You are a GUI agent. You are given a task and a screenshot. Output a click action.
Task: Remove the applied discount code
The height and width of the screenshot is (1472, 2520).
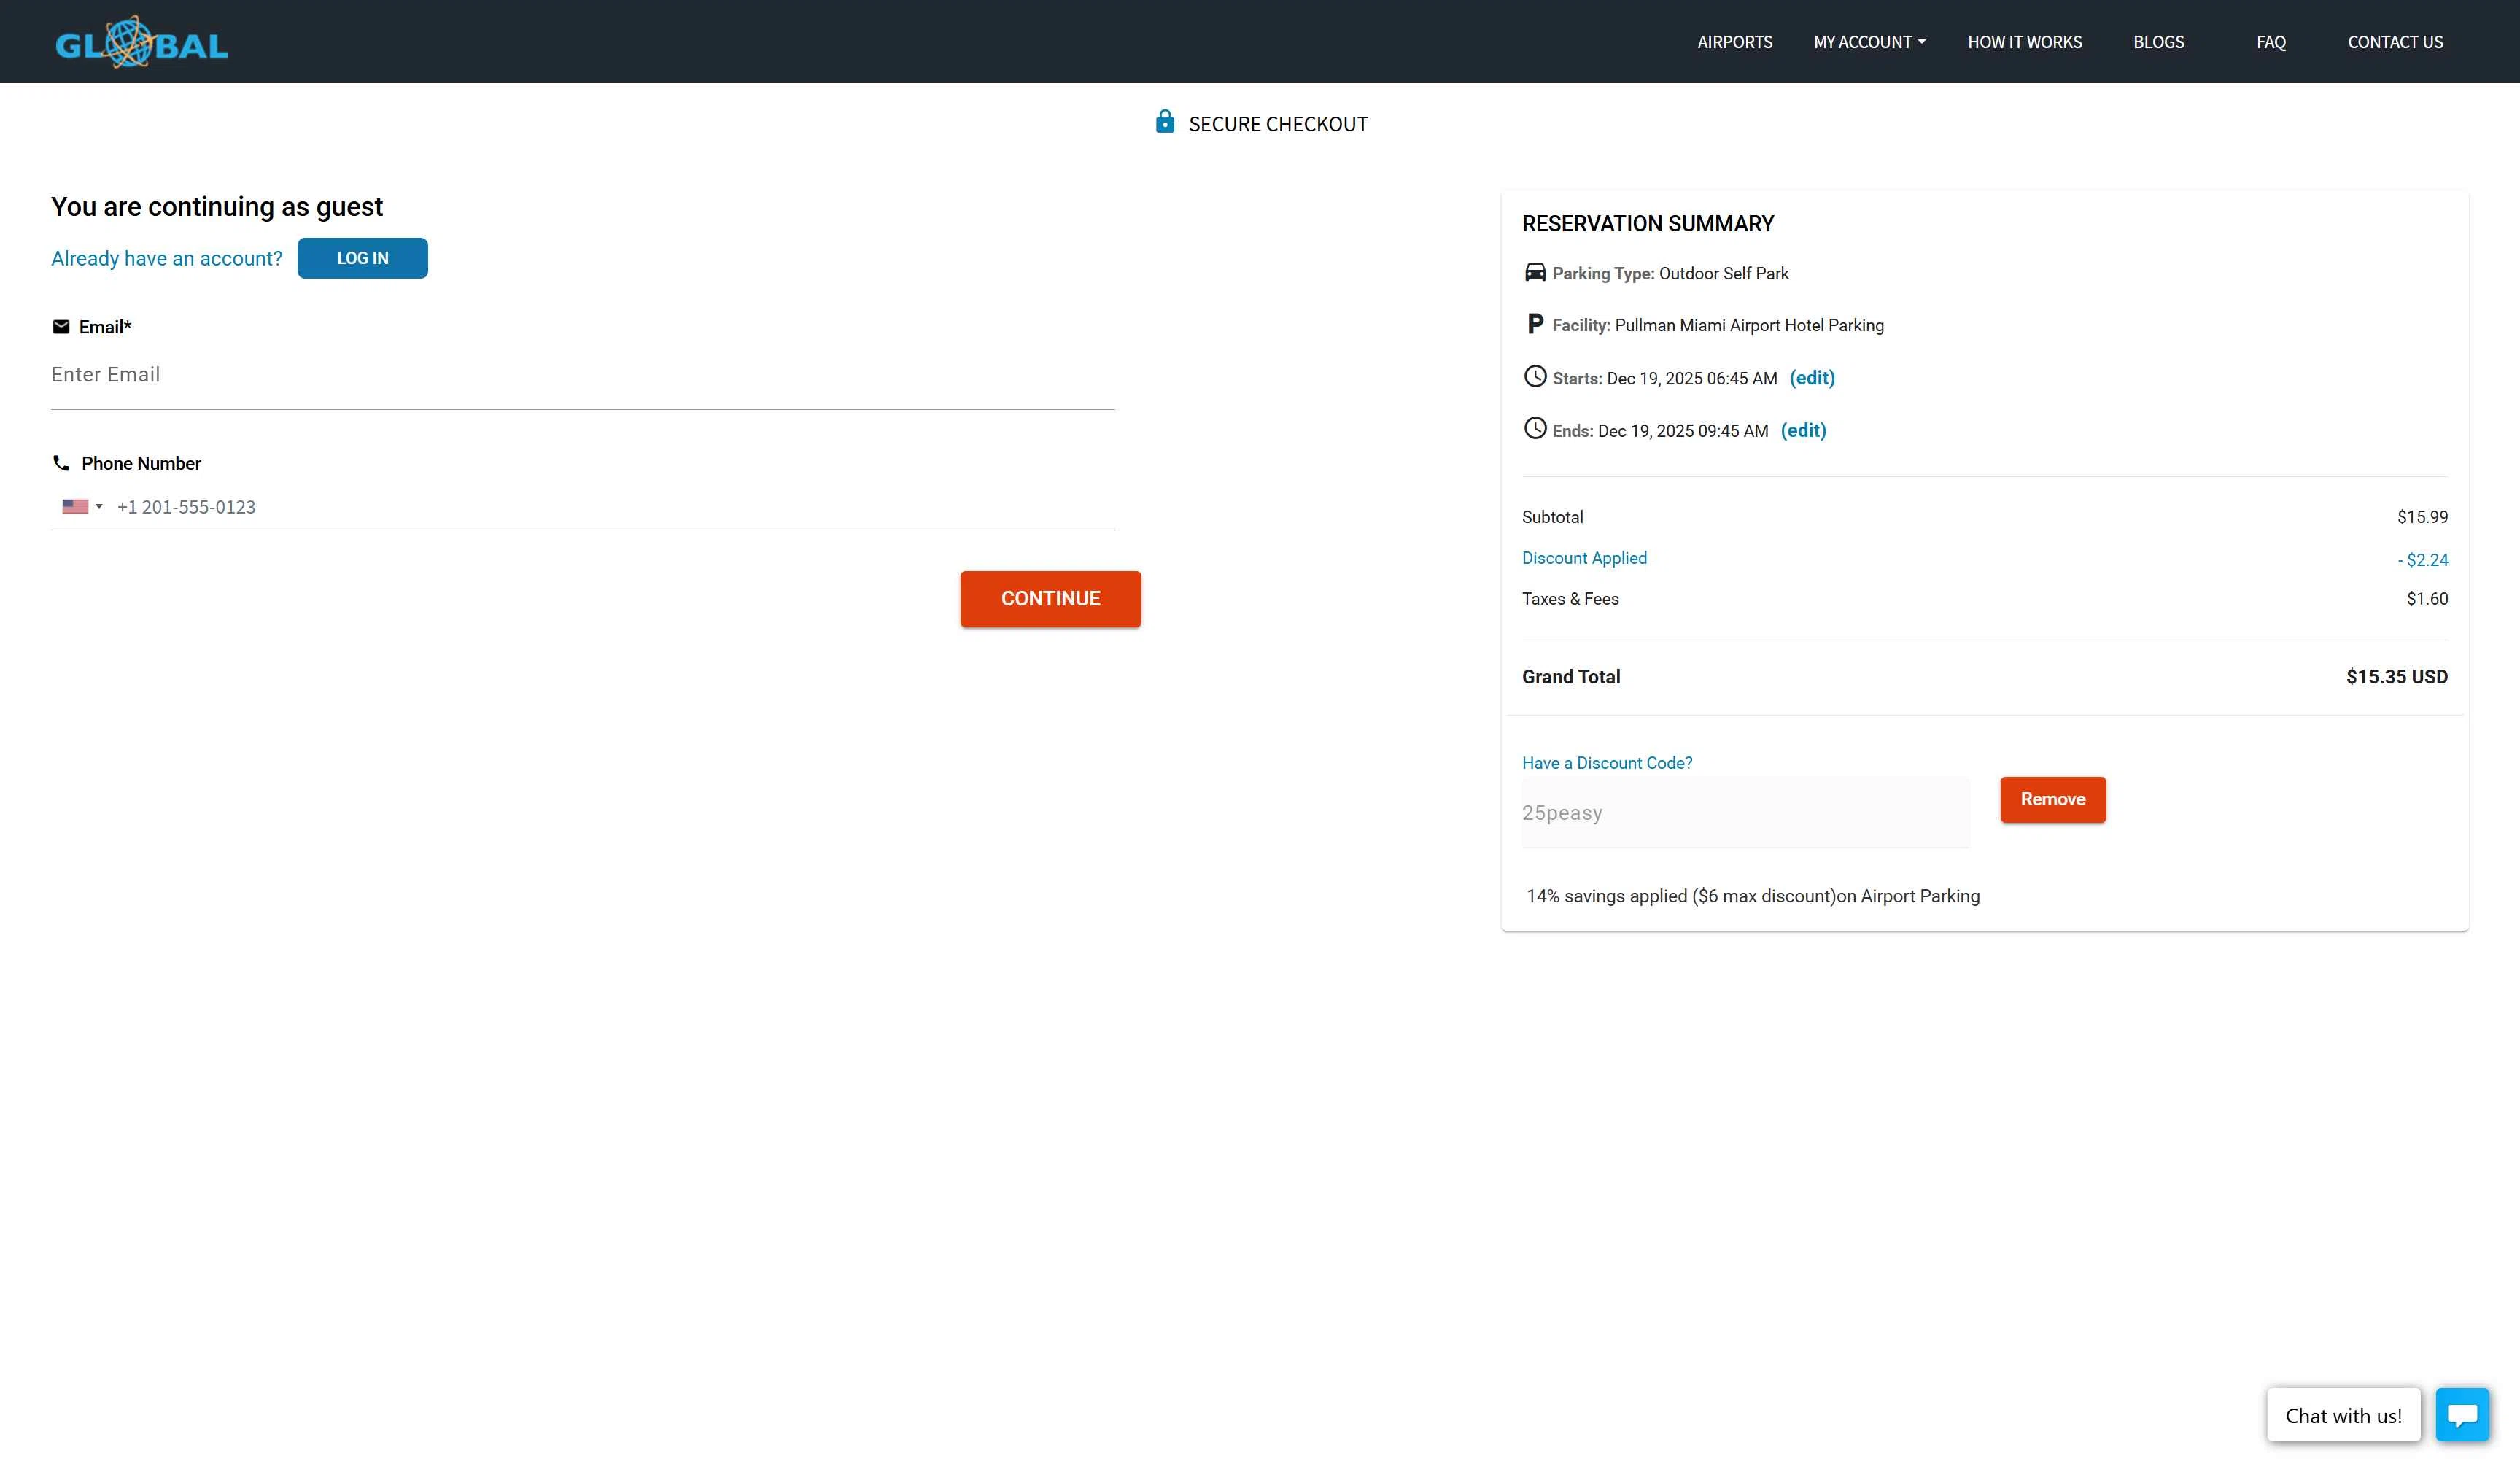2052,799
